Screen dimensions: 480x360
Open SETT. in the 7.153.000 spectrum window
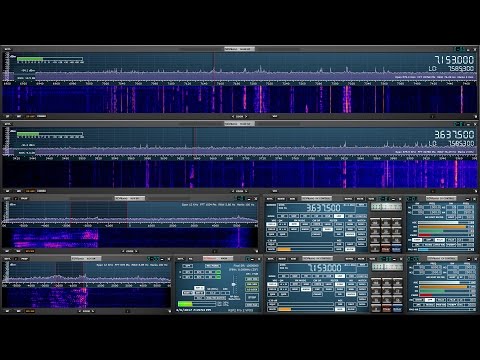click(7, 49)
